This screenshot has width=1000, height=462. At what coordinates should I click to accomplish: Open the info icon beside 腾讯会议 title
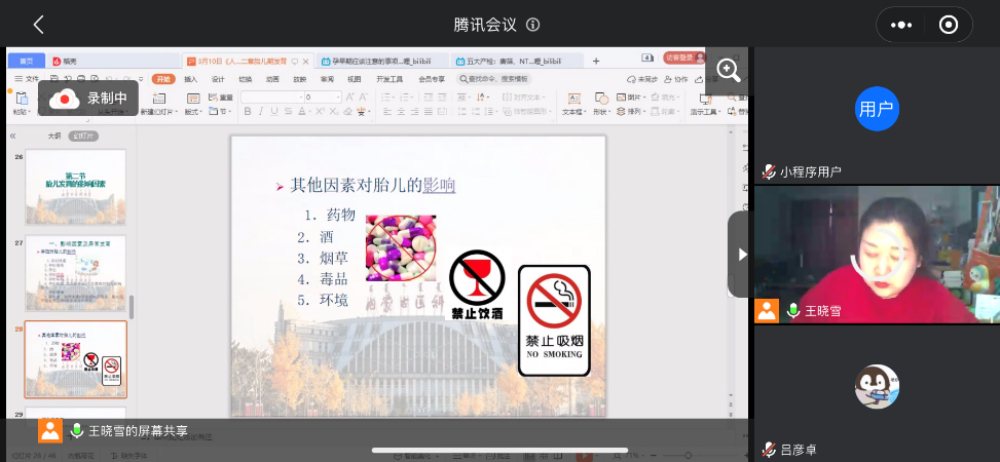click(x=533, y=25)
